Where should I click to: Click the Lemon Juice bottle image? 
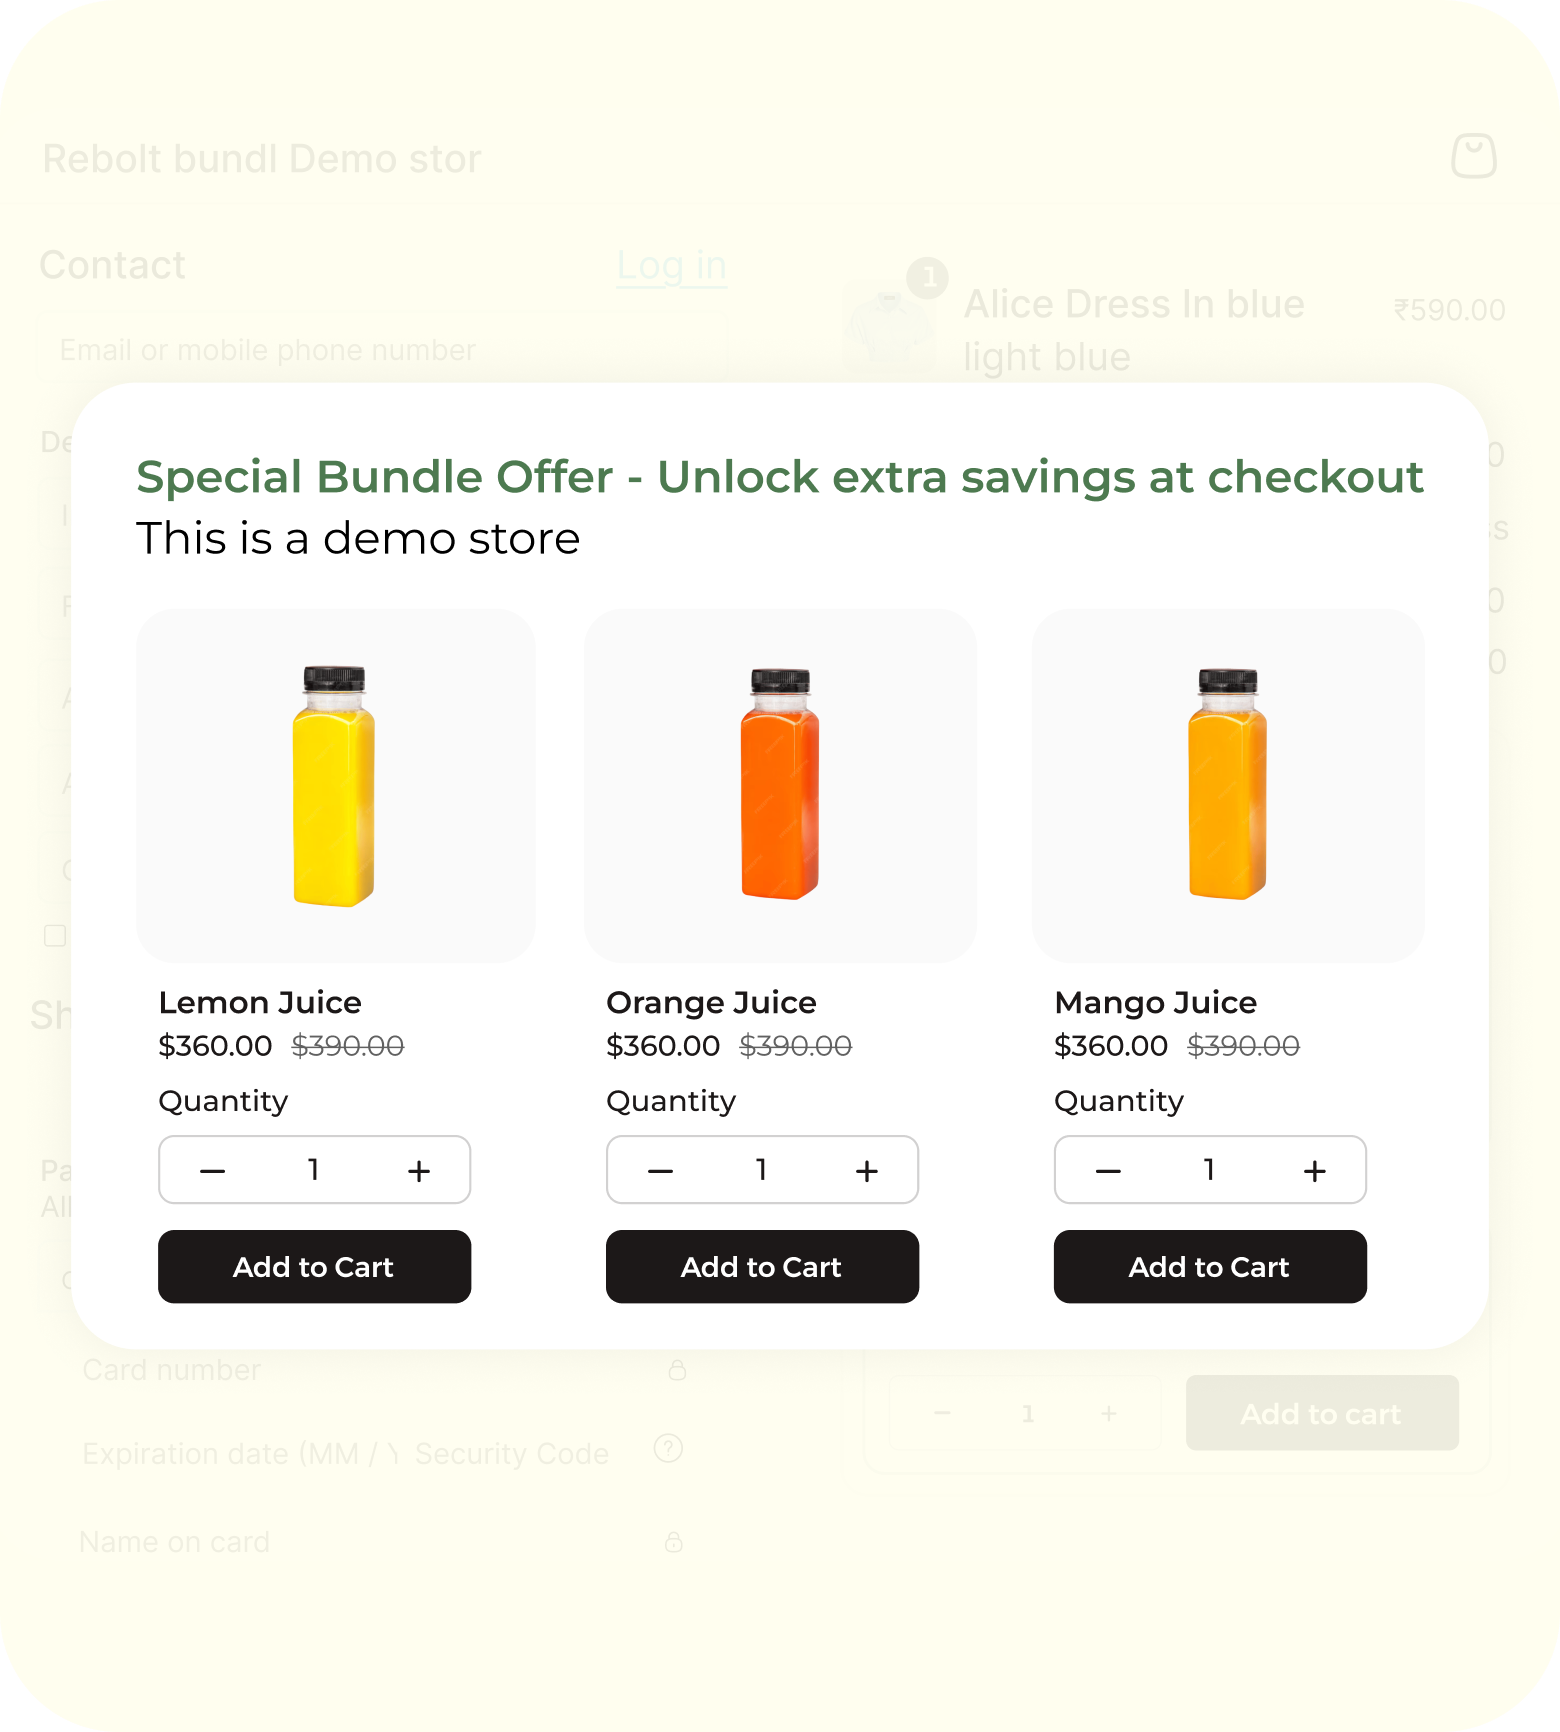(x=334, y=786)
